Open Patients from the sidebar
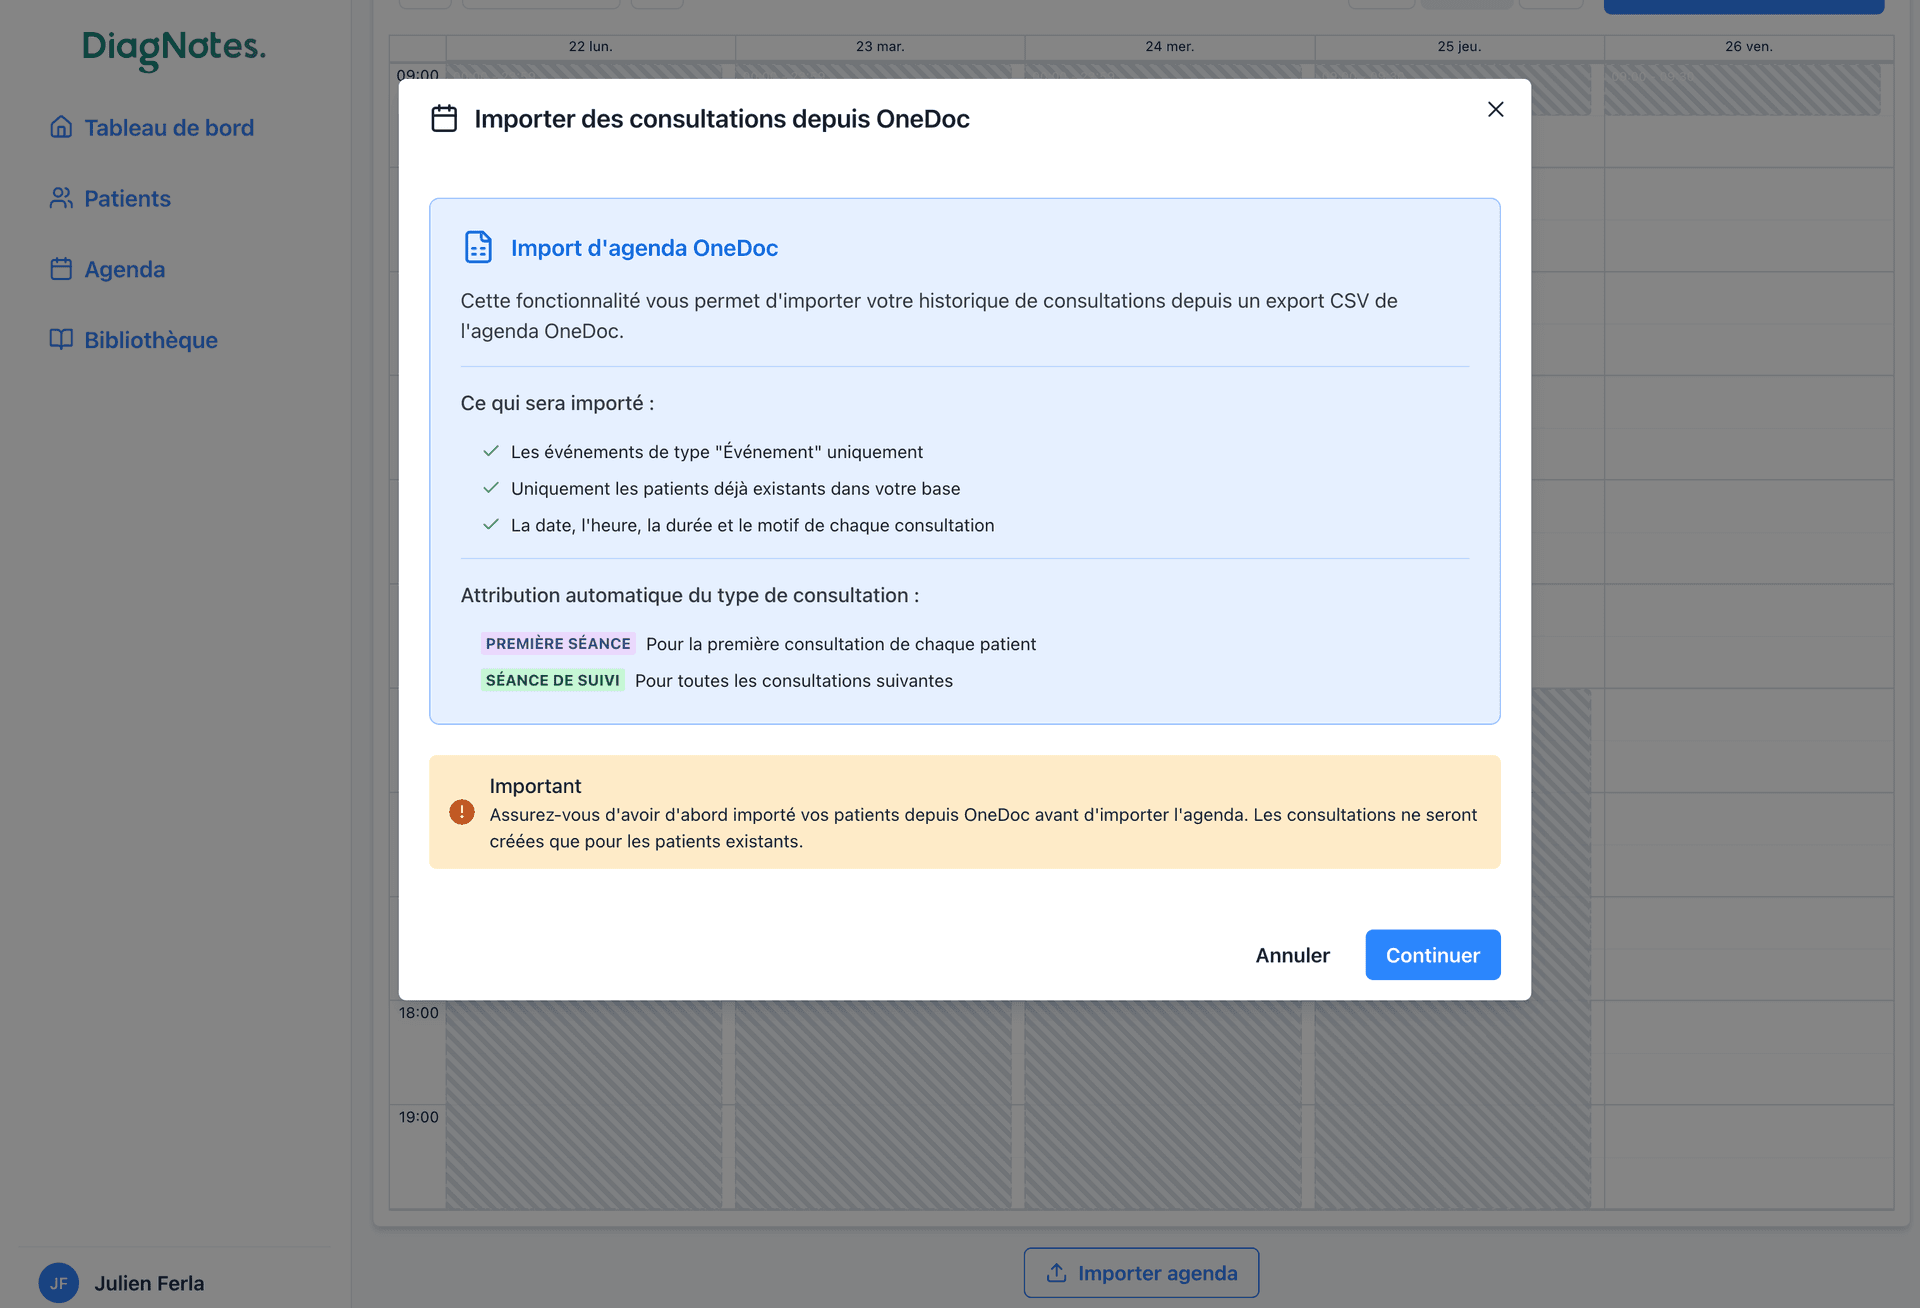Image resolution: width=1920 pixels, height=1308 pixels. click(x=126, y=198)
